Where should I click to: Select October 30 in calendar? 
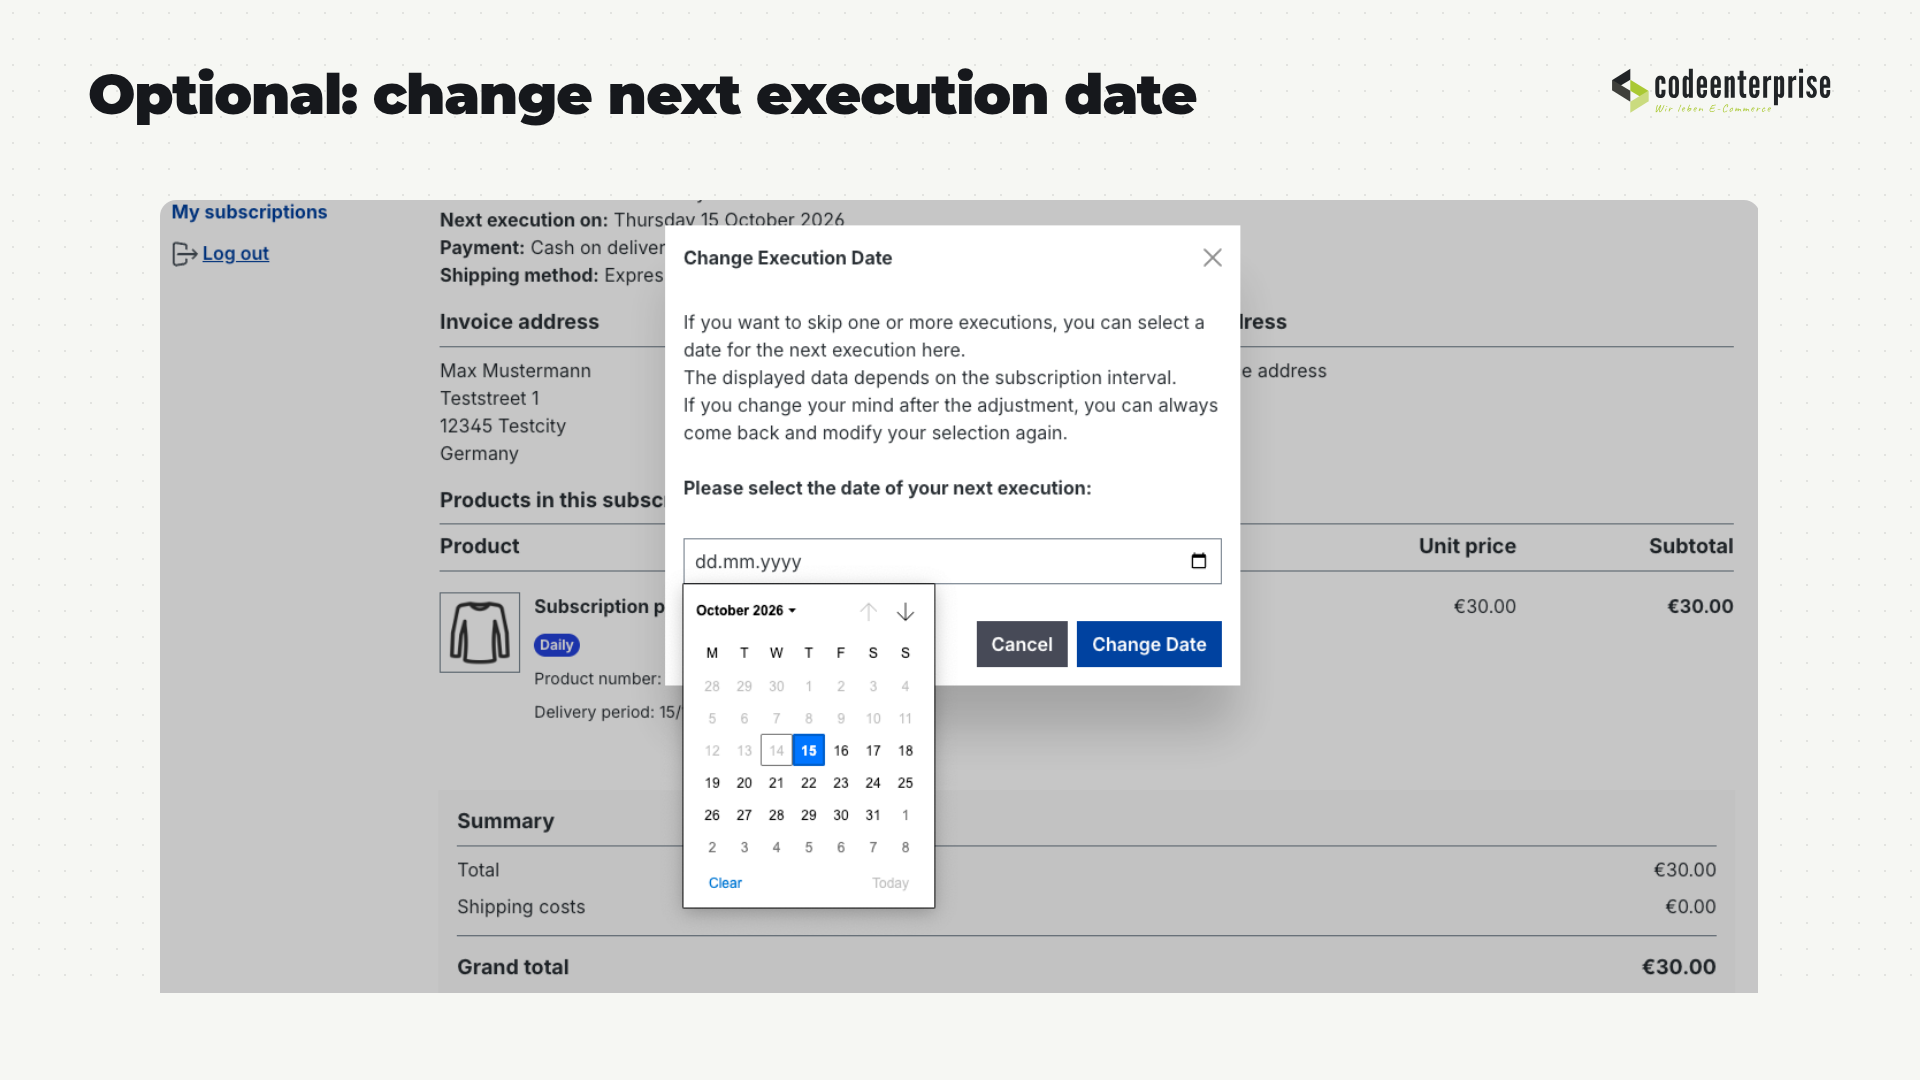pos(841,815)
